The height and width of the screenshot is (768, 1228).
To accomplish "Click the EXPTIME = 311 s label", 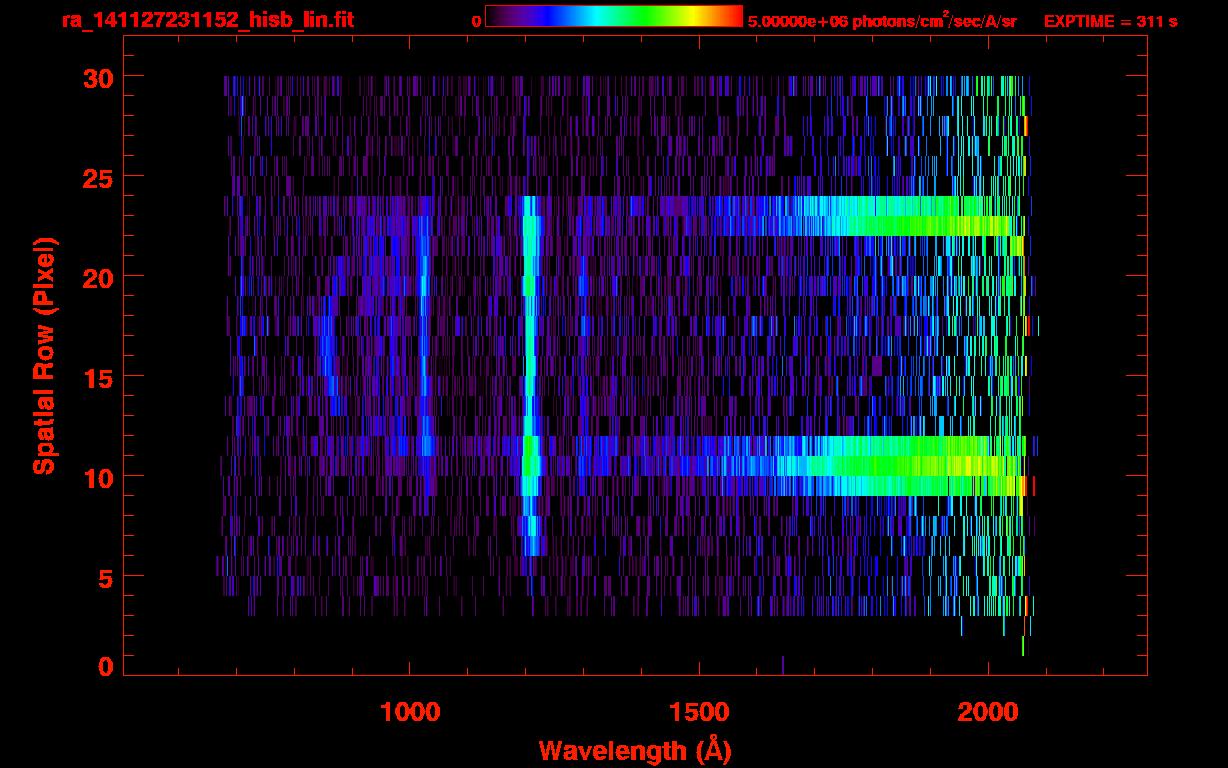I will (x=1110, y=21).
